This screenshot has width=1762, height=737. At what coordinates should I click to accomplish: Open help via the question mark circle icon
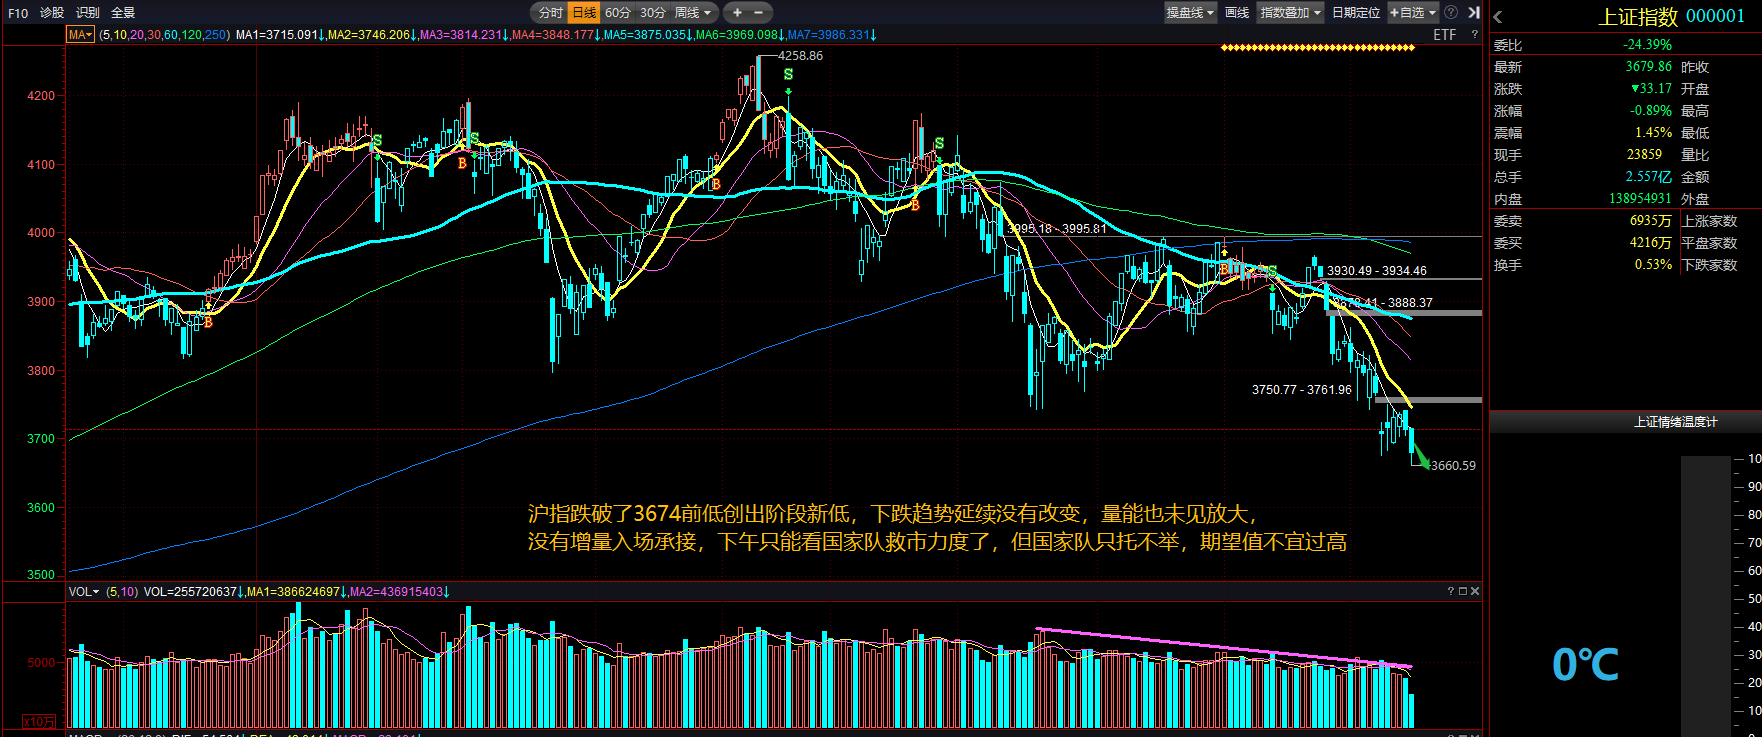pos(1451,12)
